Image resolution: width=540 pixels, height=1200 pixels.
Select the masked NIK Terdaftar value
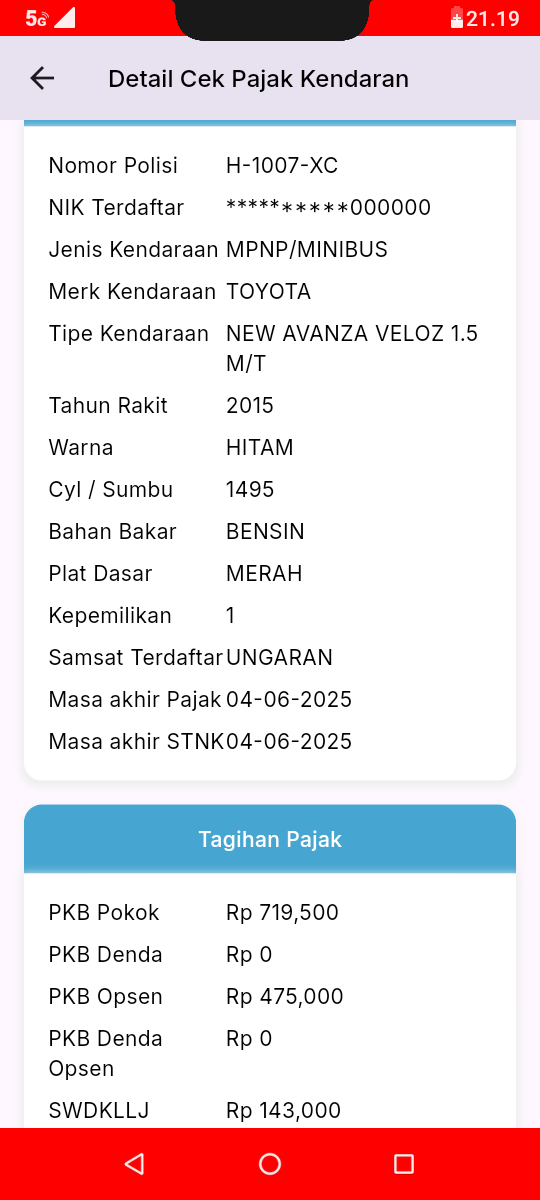[x=328, y=207]
